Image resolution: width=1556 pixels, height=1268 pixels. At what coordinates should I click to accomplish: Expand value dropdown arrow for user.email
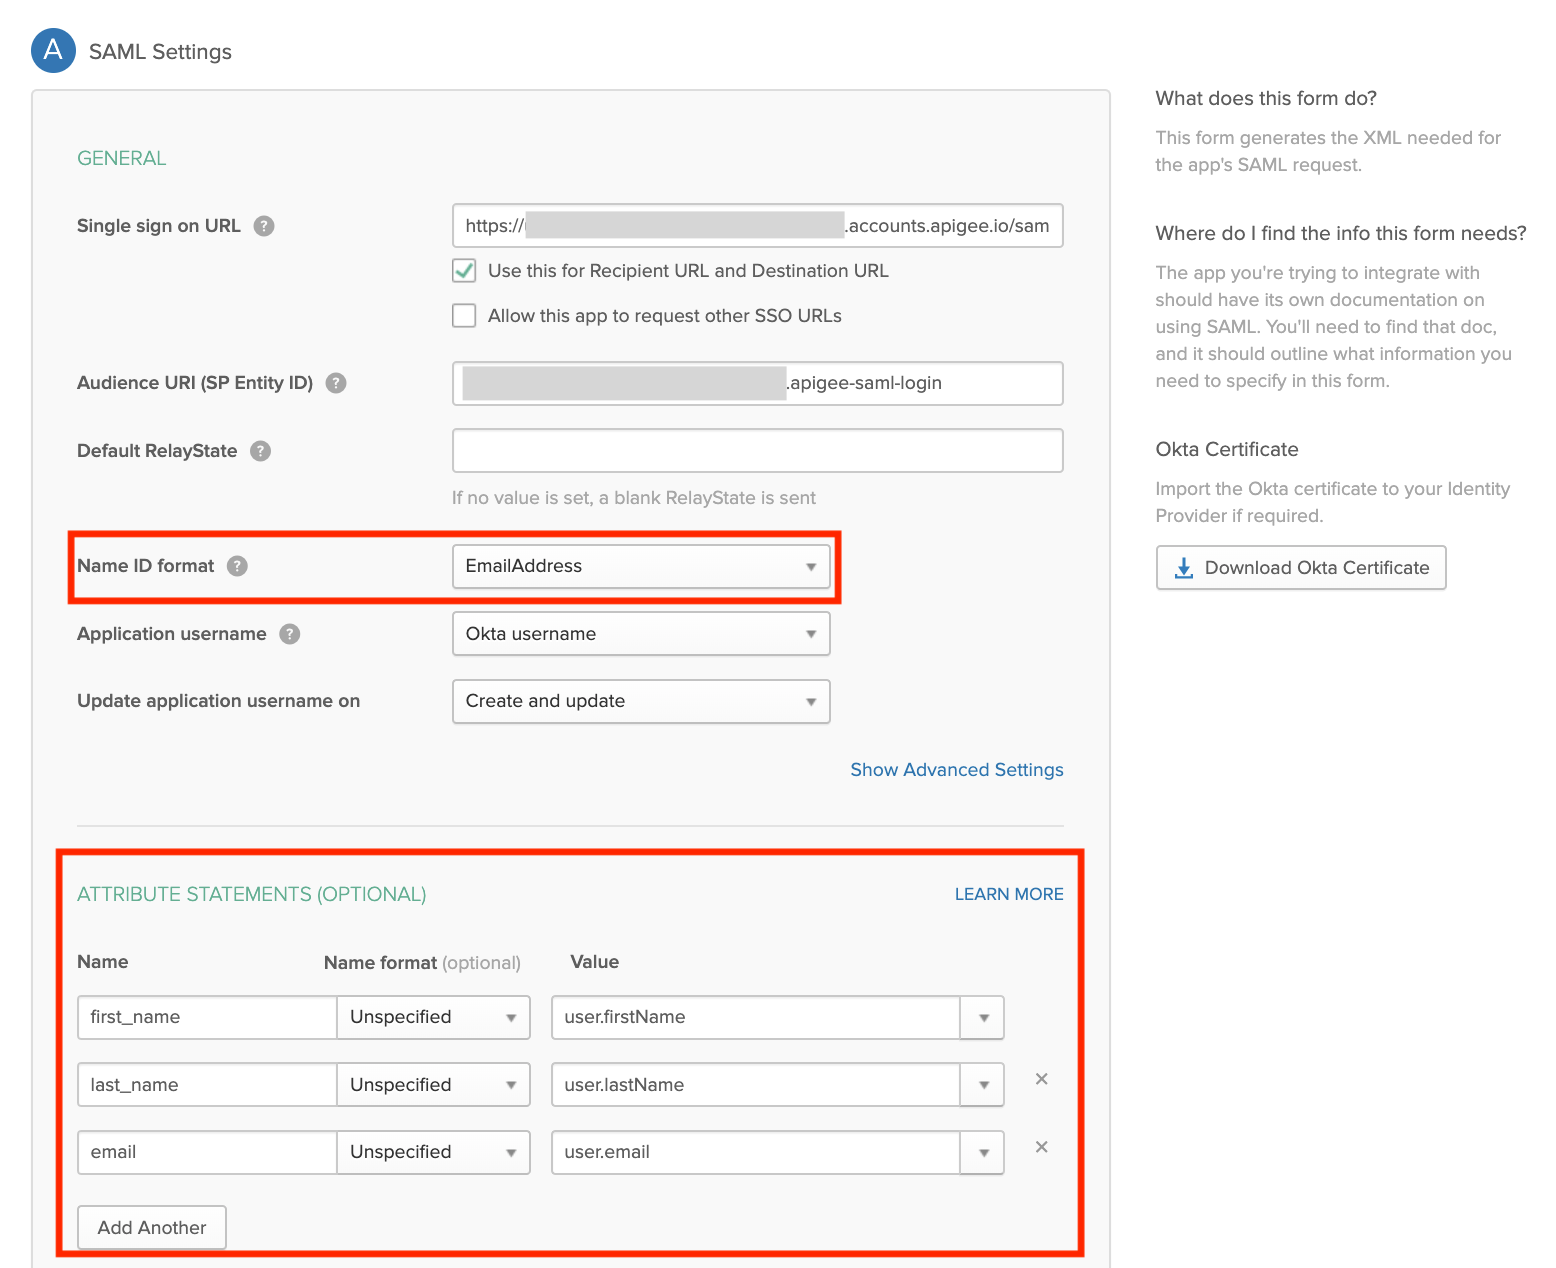(x=983, y=1152)
